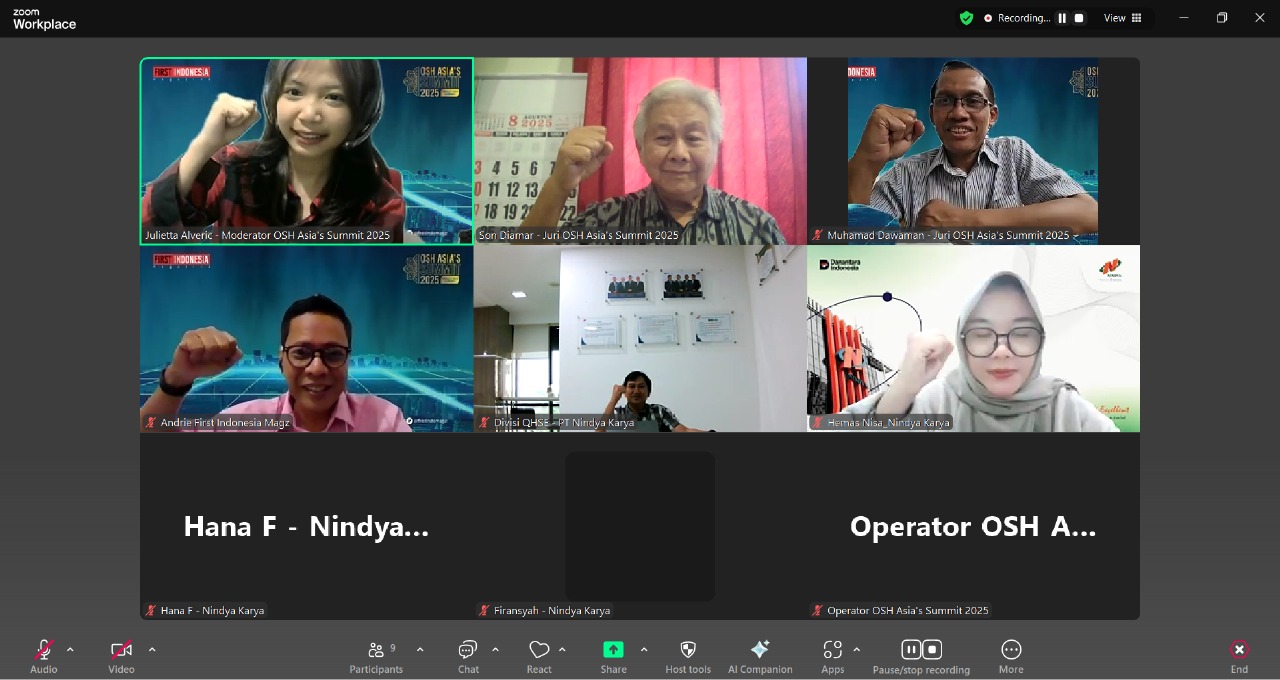Click the green encryption shield icon
Screen dimensions: 1280x680
[966, 18]
